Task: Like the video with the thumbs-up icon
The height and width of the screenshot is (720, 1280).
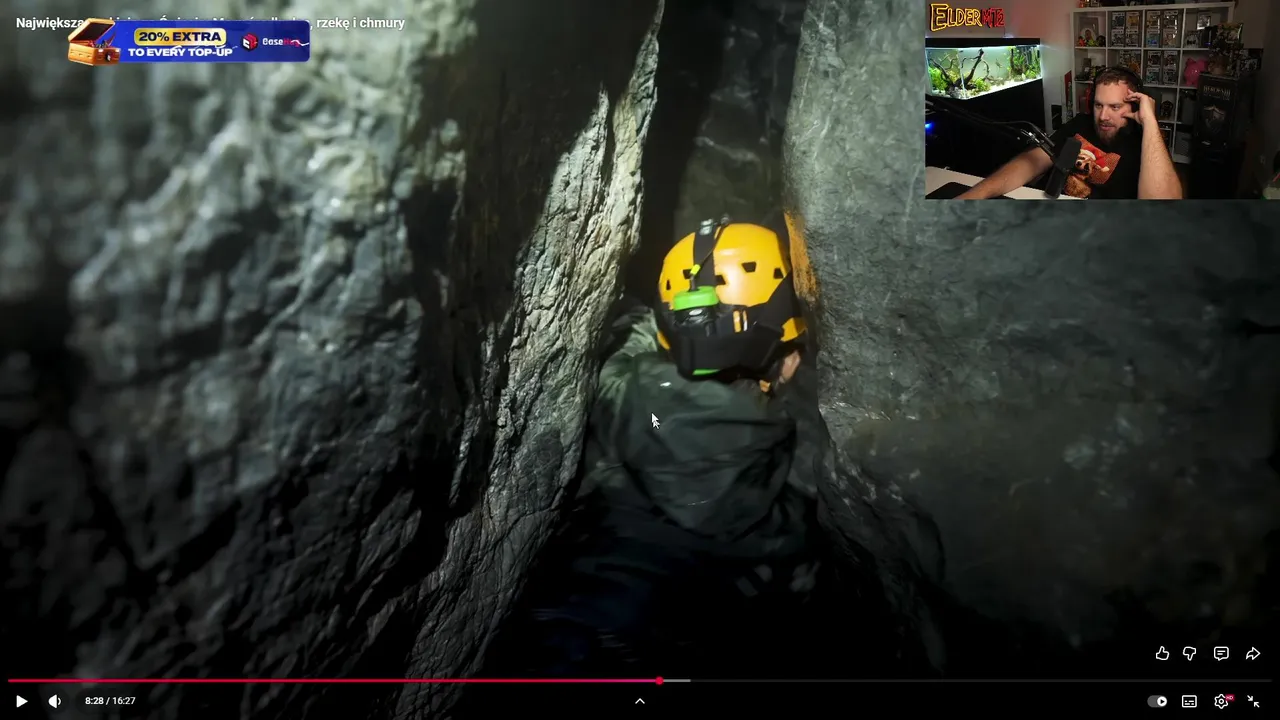Action: point(1162,653)
